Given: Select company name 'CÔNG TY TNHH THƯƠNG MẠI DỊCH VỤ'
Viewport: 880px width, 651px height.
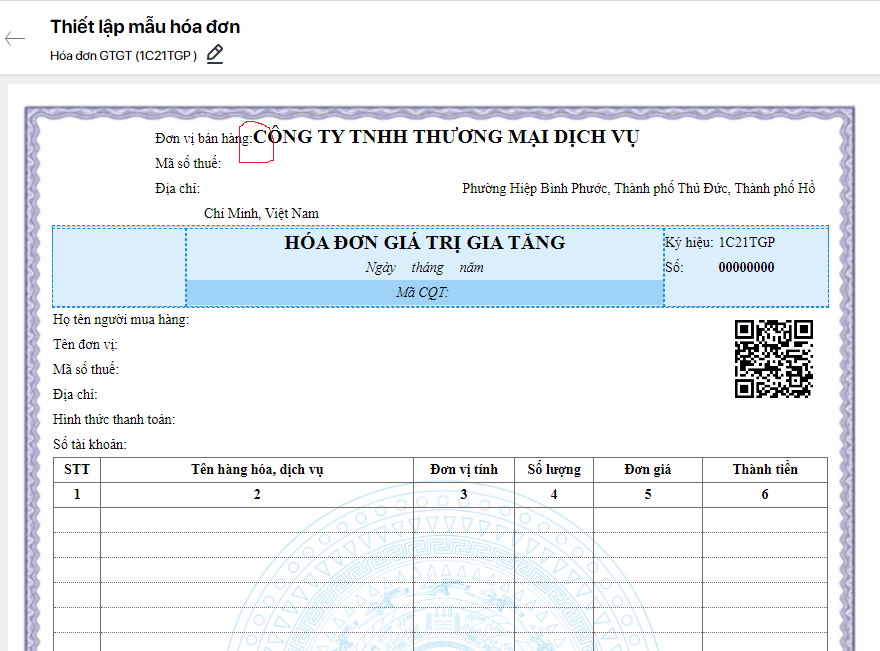Looking at the screenshot, I should point(446,137).
